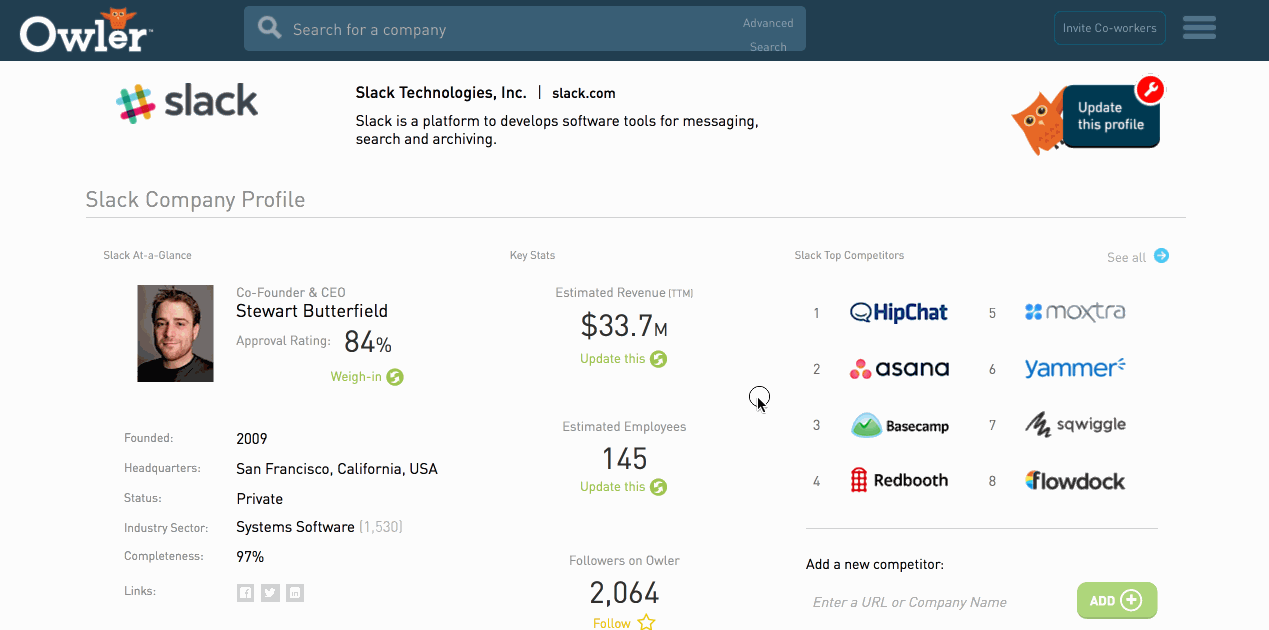This screenshot has height=630, width=1269.
Task: Click the Owler logo in header
Action: click(86, 31)
